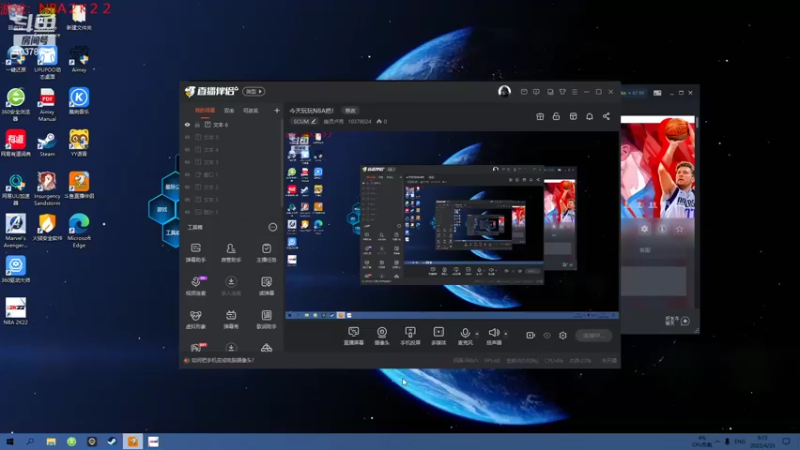The image size is (800, 450).
Task: Open the mail icon in companion title bar
Action: (x=524, y=92)
